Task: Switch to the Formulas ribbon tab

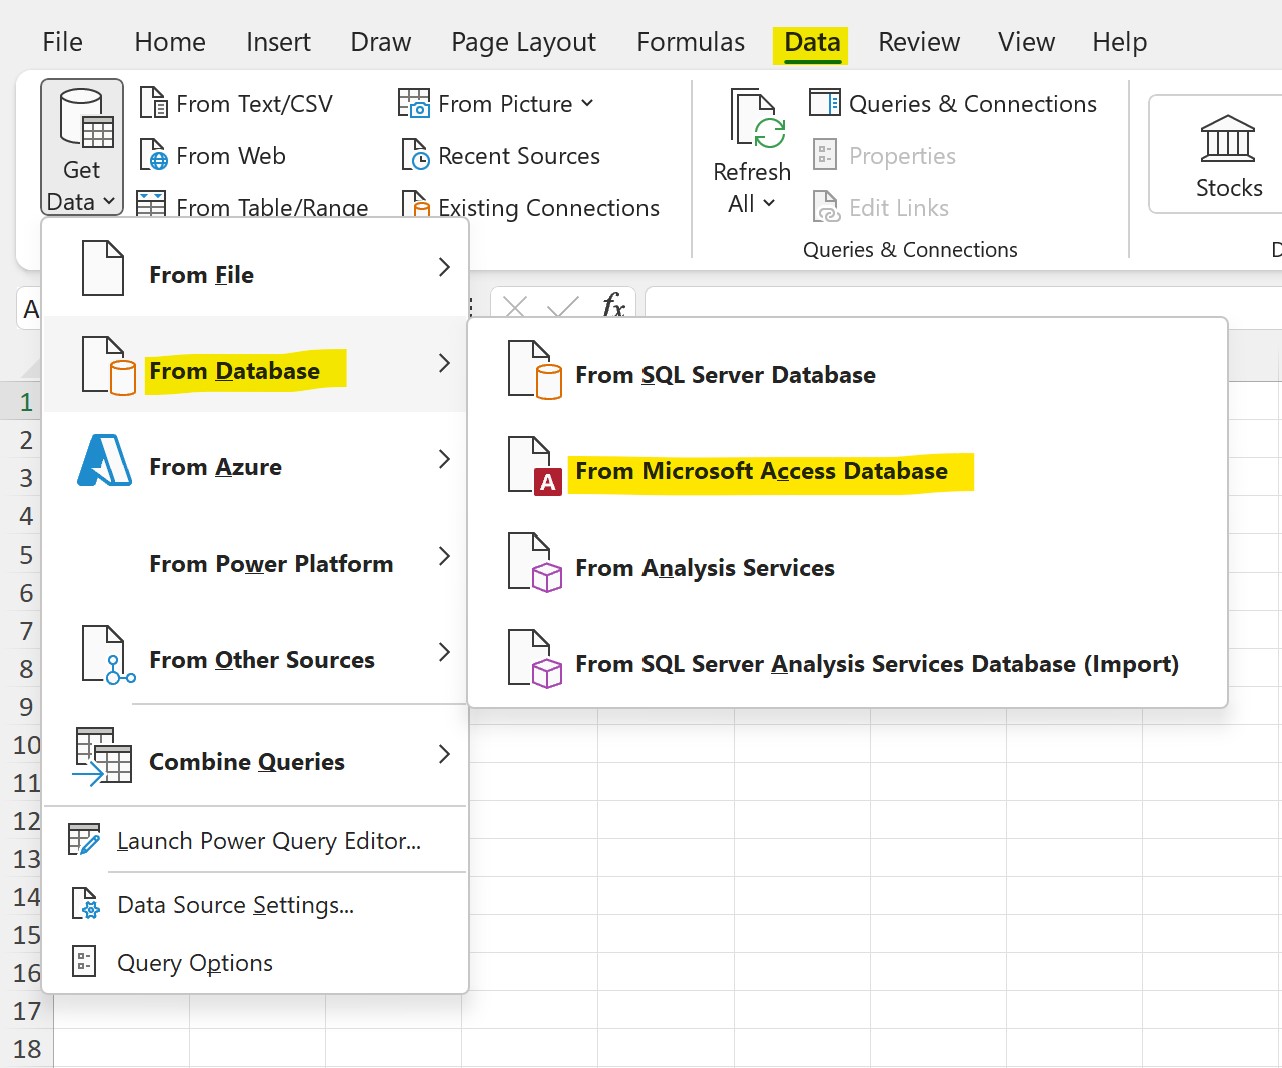Action: click(x=689, y=42)
